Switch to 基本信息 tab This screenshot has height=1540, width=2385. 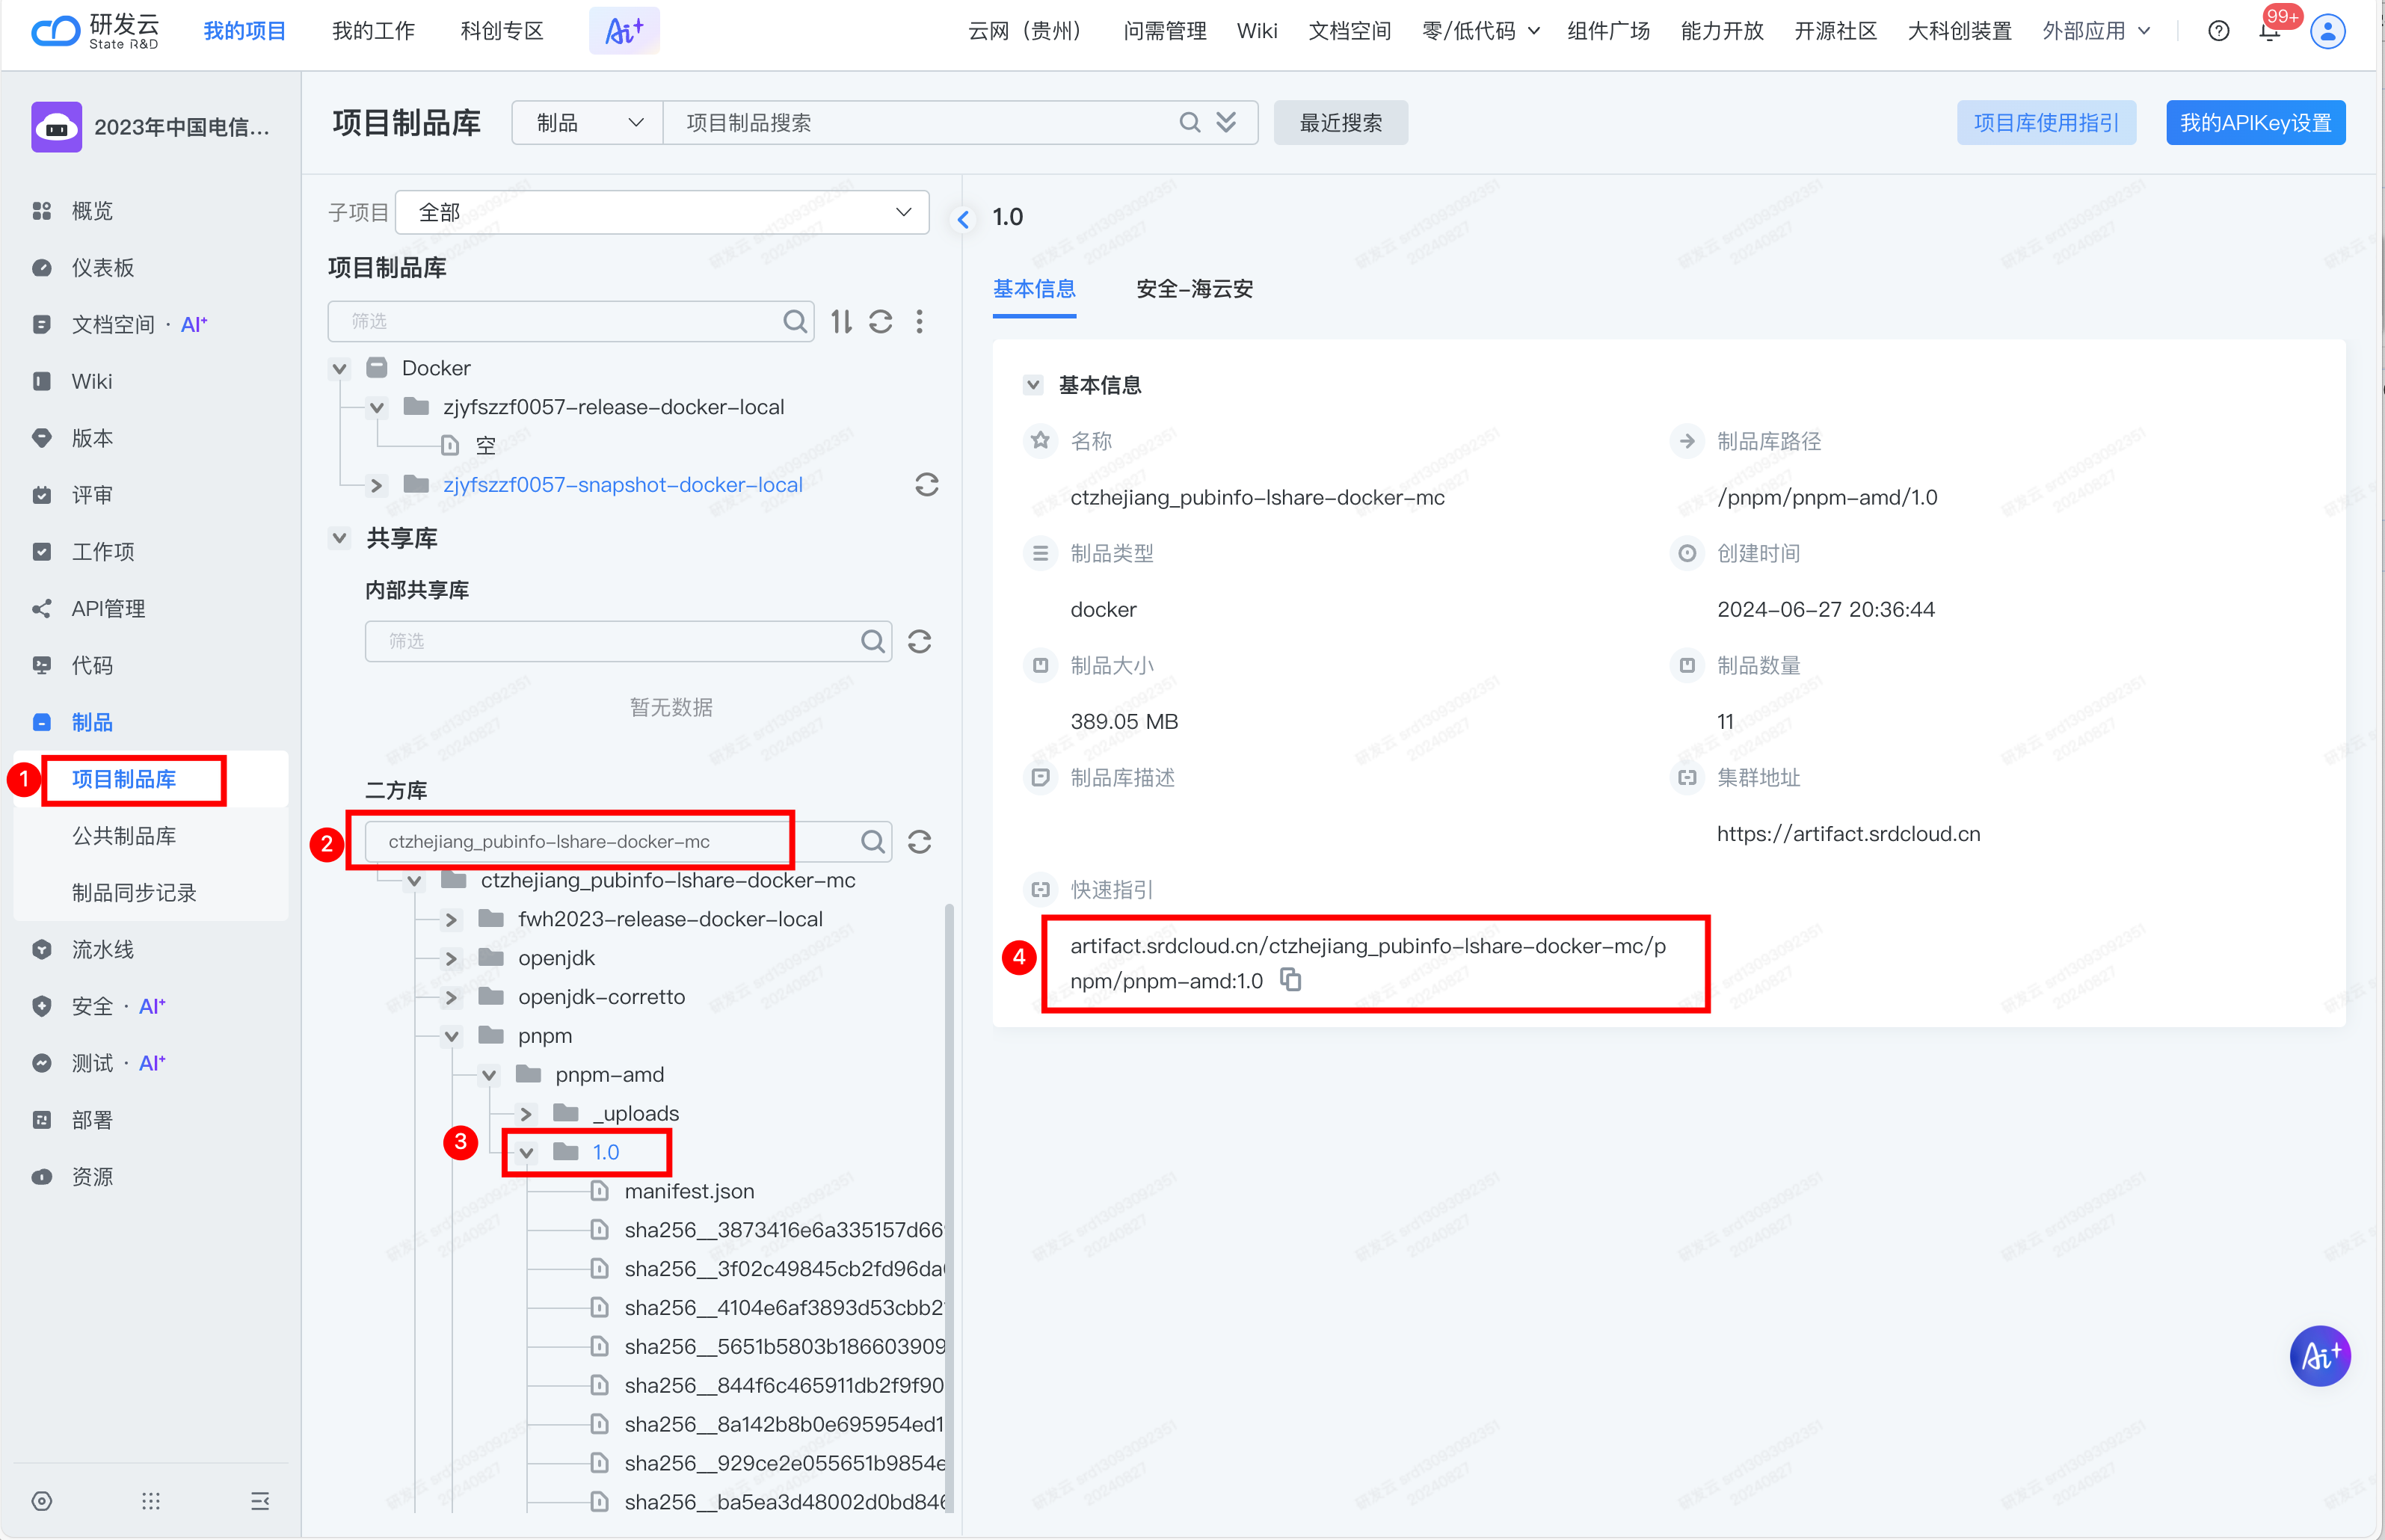pos(1034,289)
